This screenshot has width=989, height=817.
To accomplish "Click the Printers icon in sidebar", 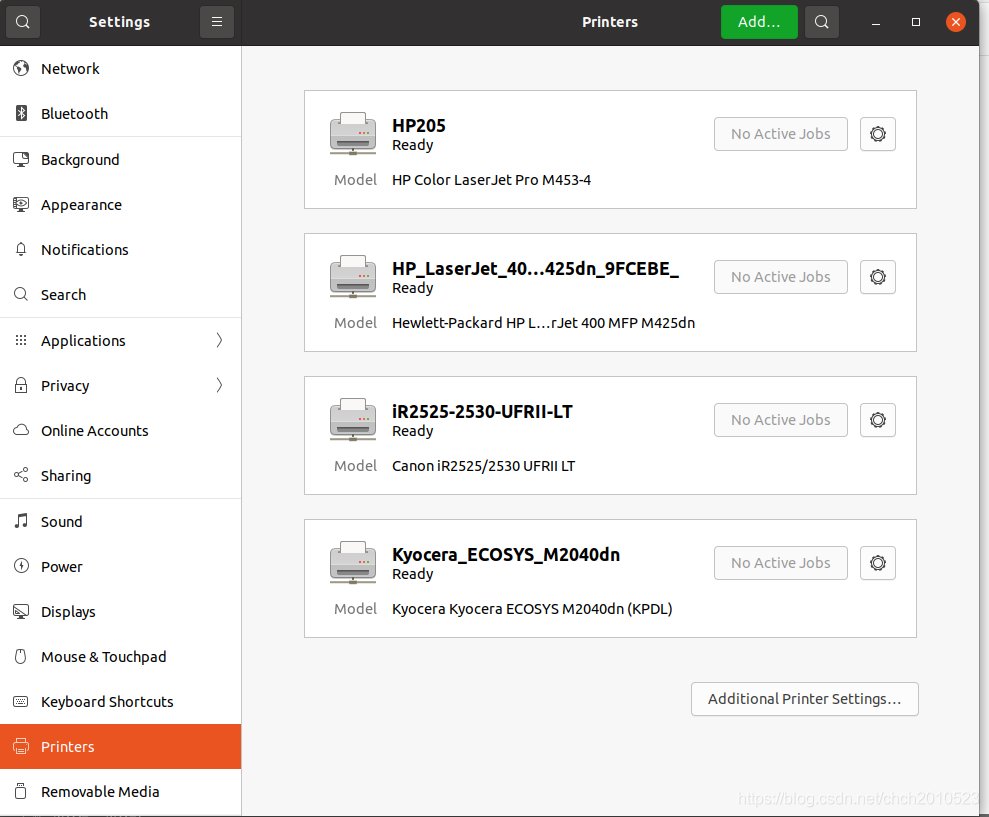I will pyautogui.click(x=21, y=746).
